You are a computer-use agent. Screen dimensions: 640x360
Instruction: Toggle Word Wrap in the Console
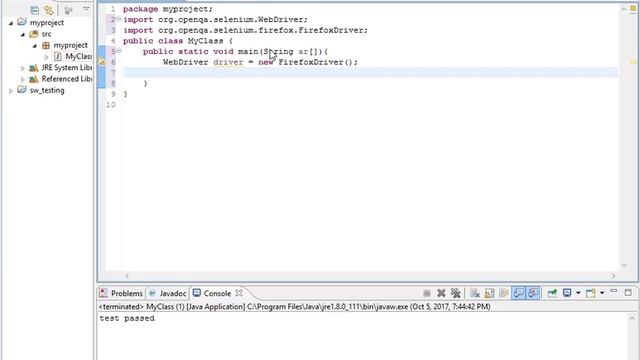[504, 293]
